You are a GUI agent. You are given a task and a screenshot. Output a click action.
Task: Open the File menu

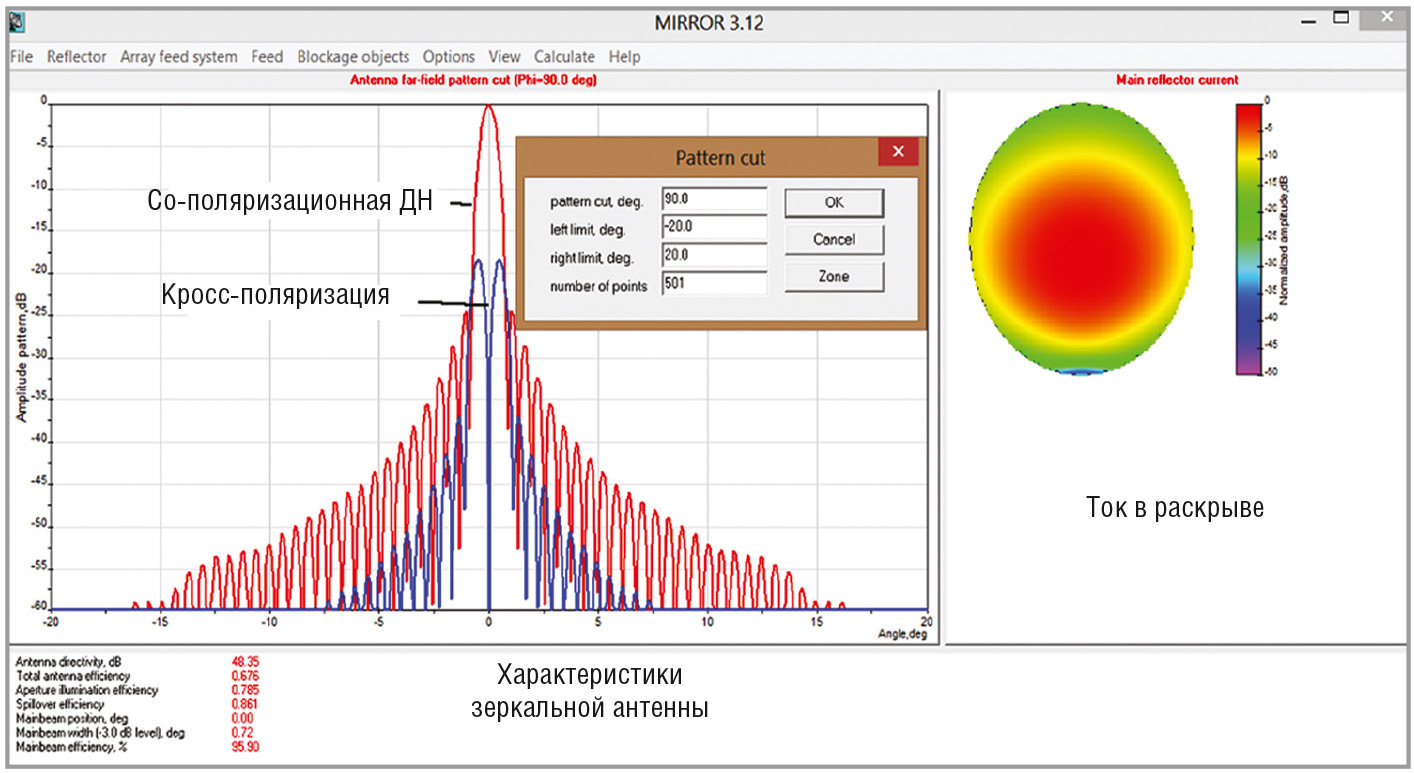21,57
